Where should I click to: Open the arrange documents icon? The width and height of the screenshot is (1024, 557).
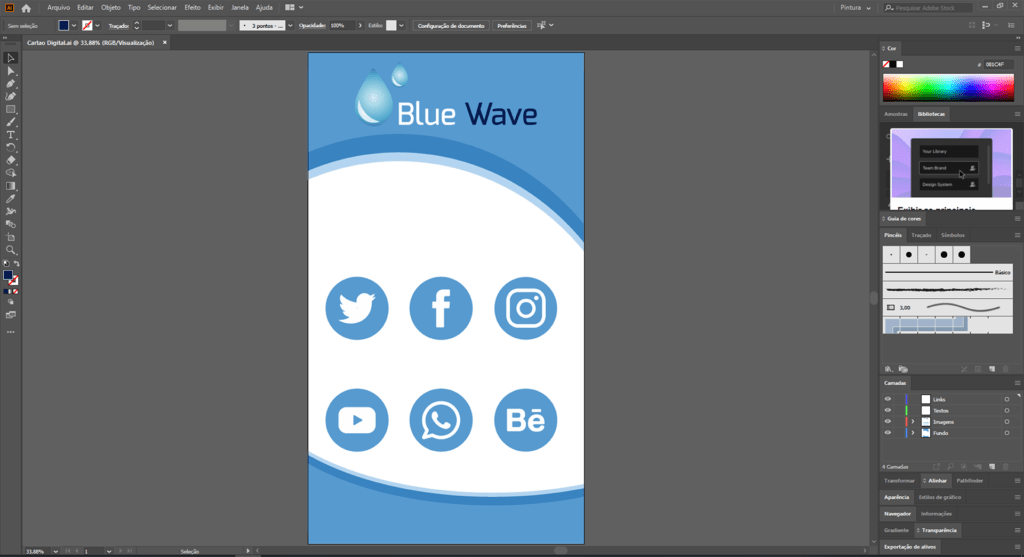(x=294, y=8)
